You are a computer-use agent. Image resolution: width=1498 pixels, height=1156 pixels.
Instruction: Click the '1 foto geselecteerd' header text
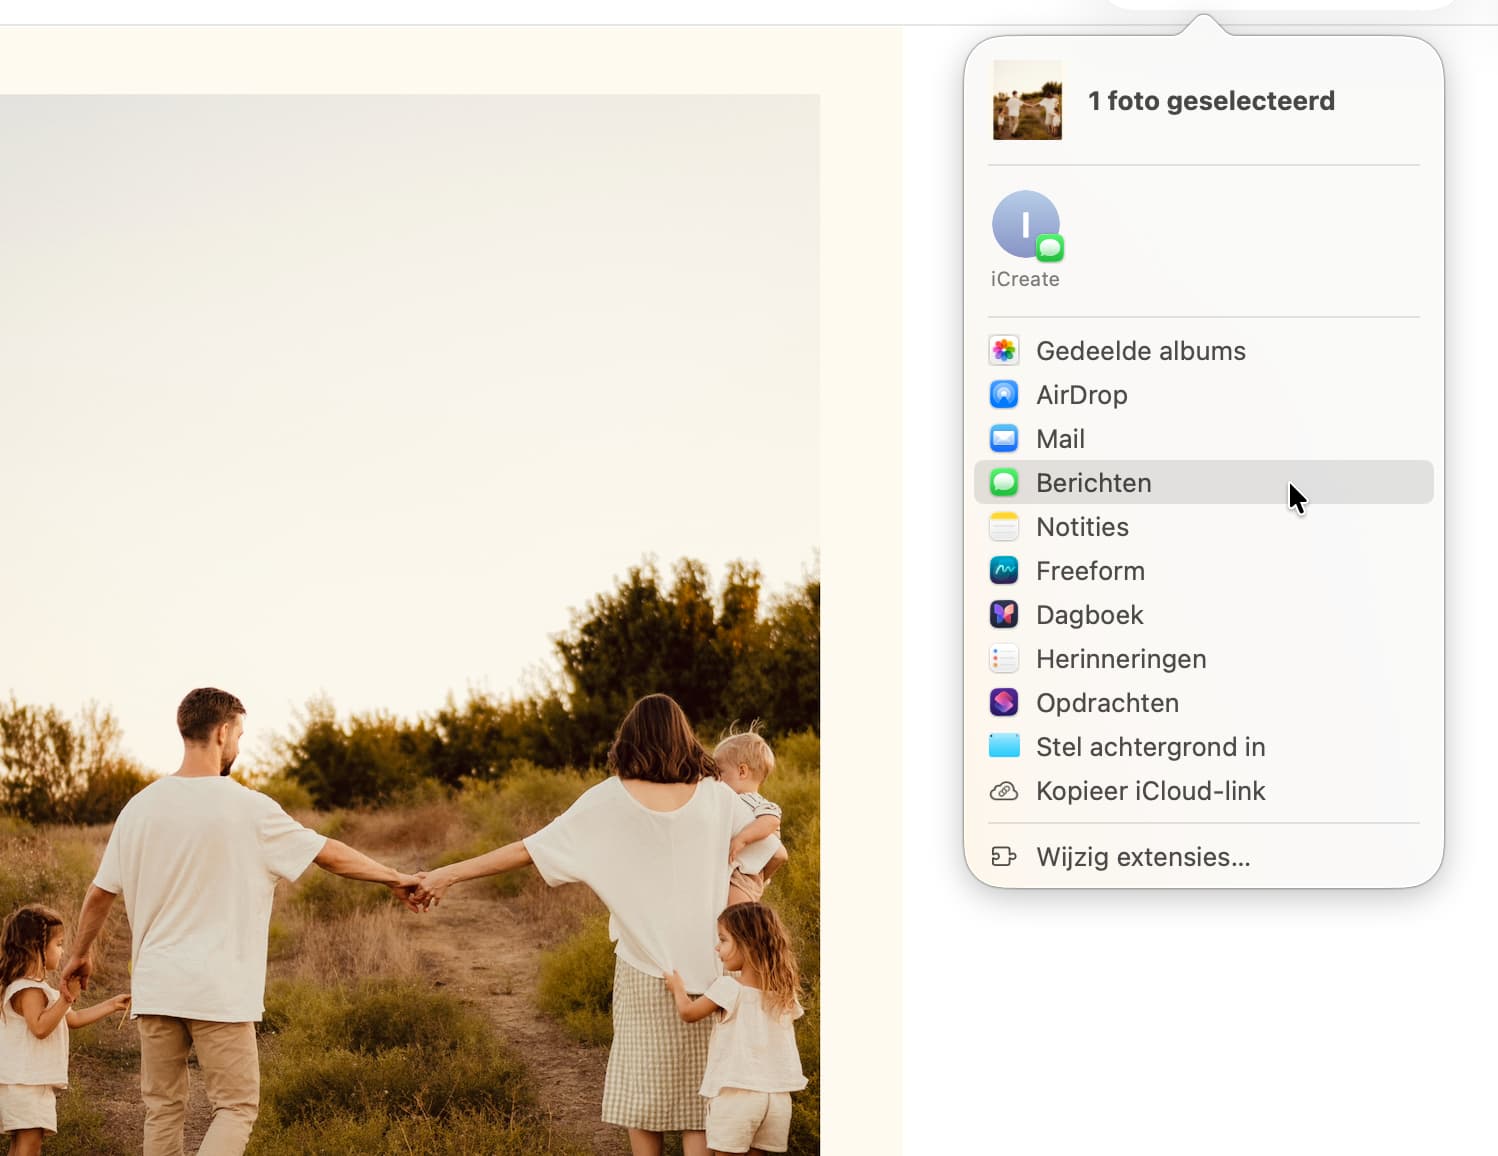coord(1211,101)
